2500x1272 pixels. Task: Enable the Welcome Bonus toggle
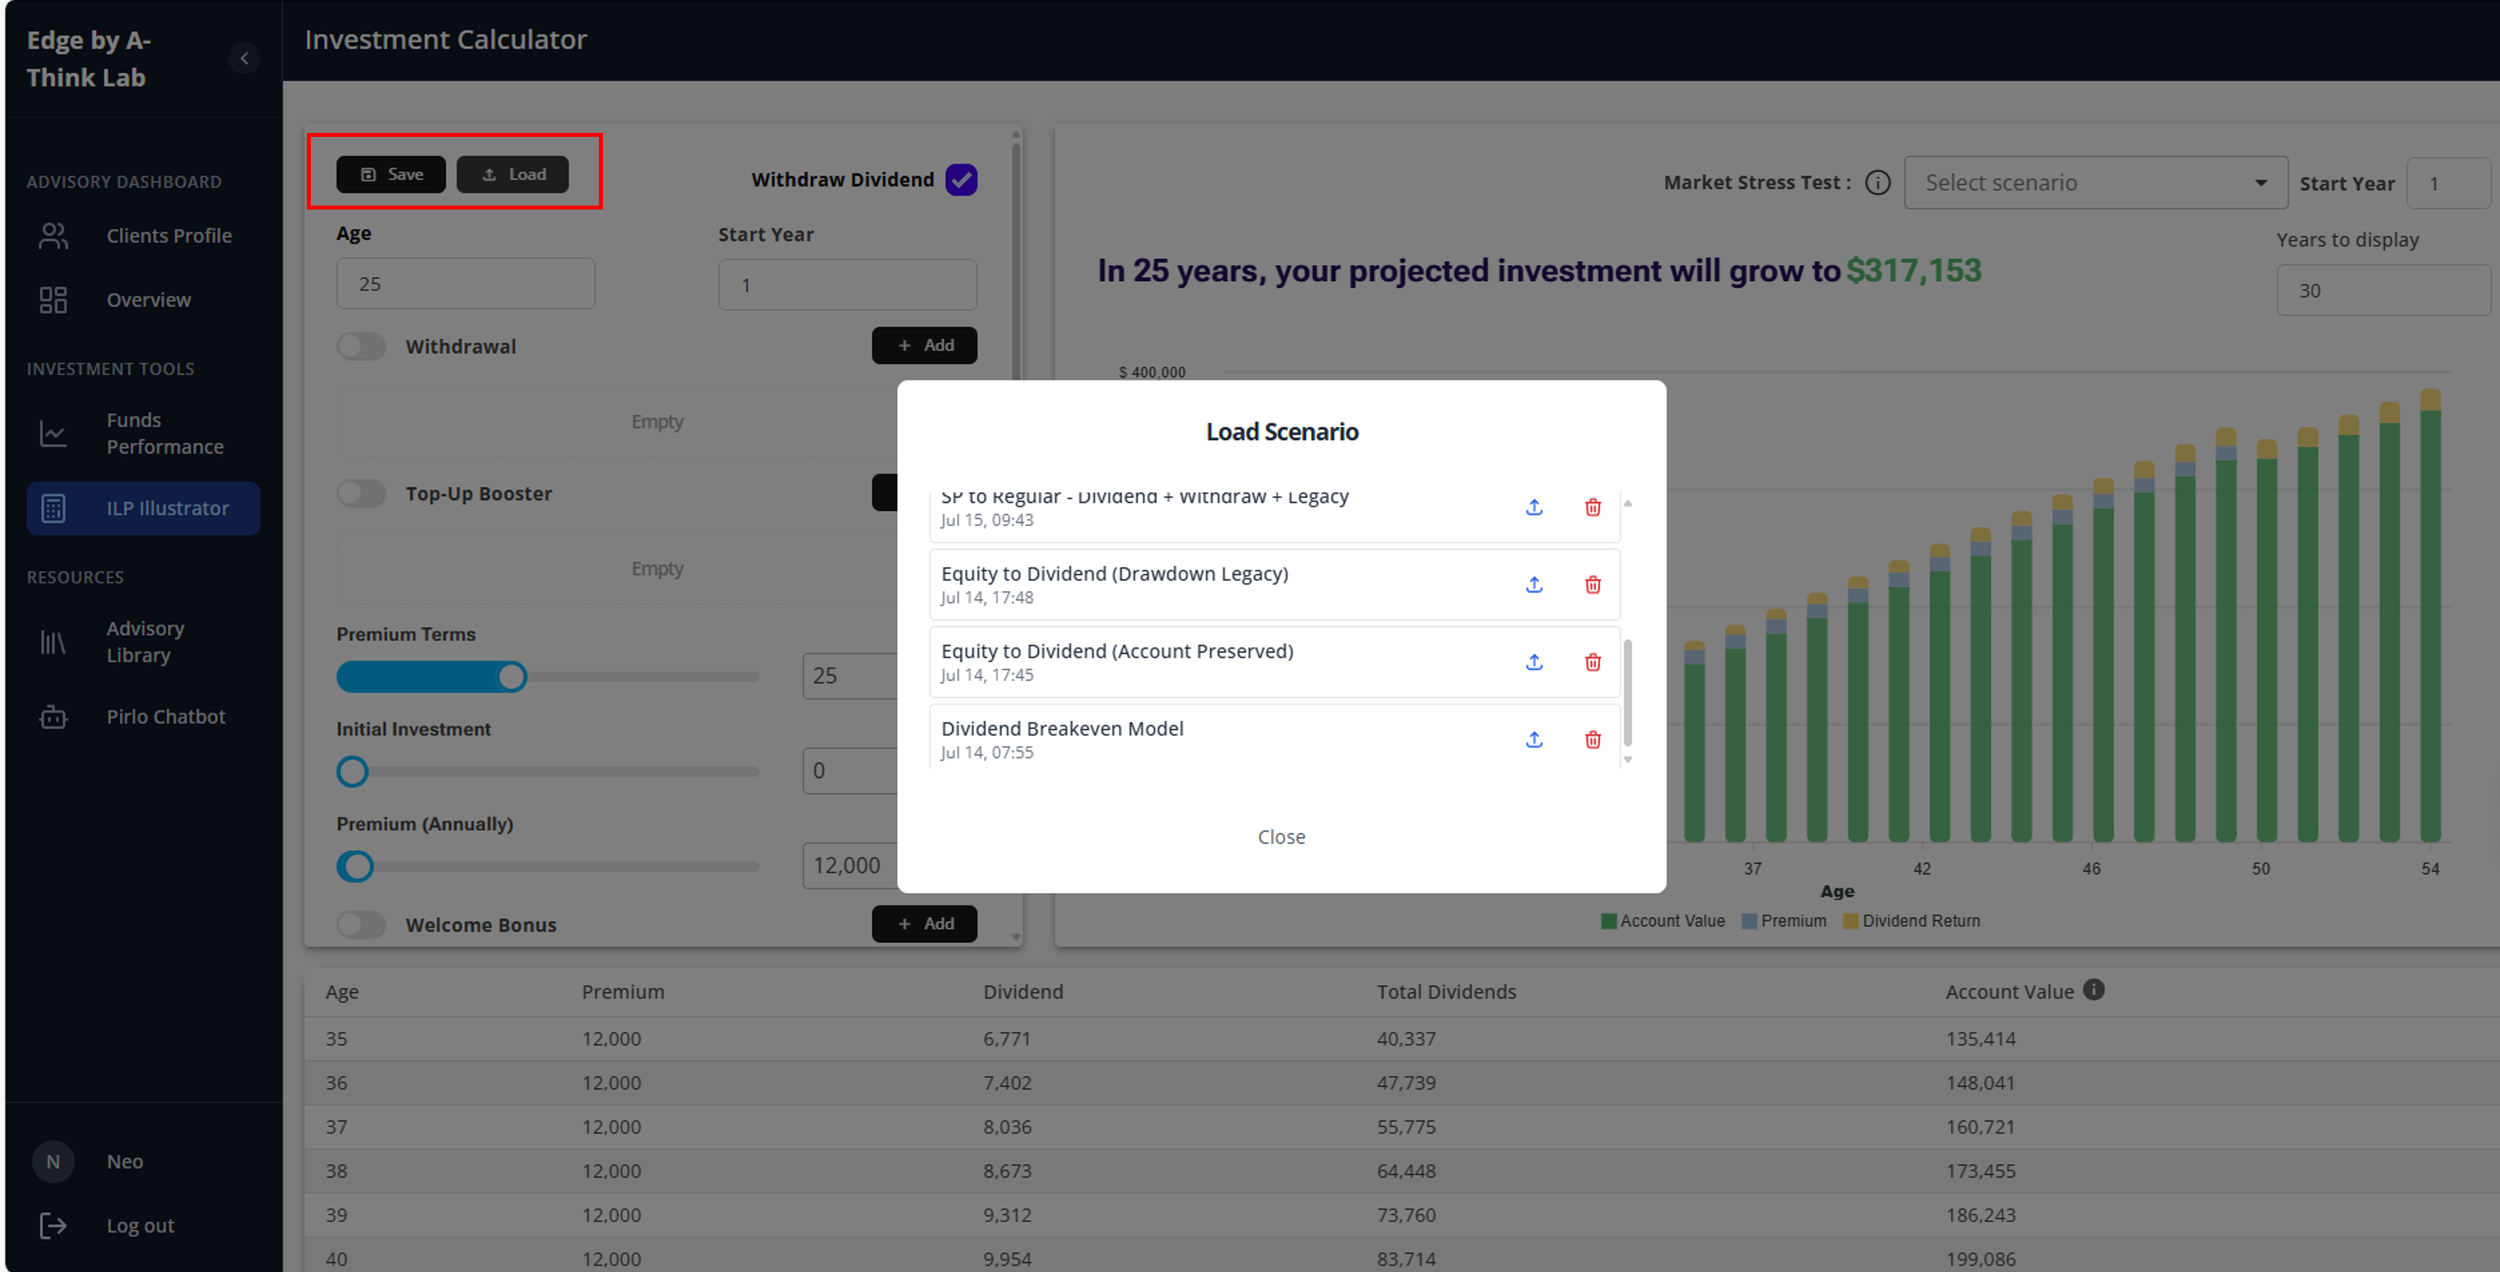[361, 924]
